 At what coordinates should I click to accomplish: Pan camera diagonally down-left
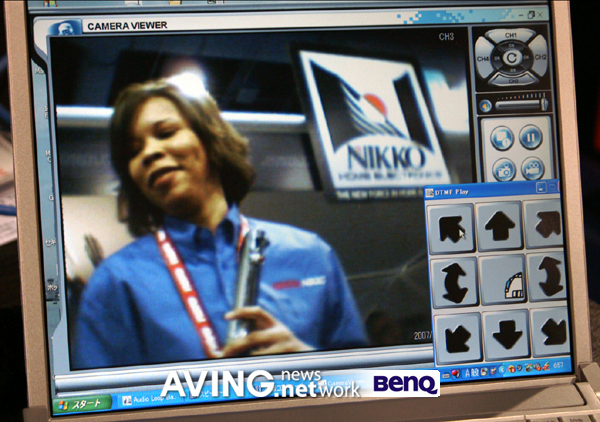pyautogui.click(x=457, y=337)
